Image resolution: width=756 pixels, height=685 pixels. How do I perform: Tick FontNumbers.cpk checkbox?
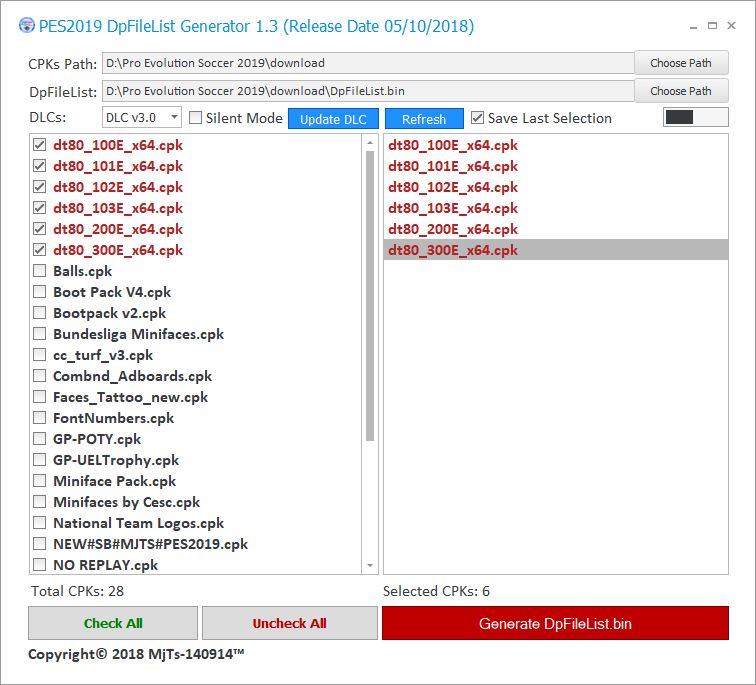(x=40, y=417)
